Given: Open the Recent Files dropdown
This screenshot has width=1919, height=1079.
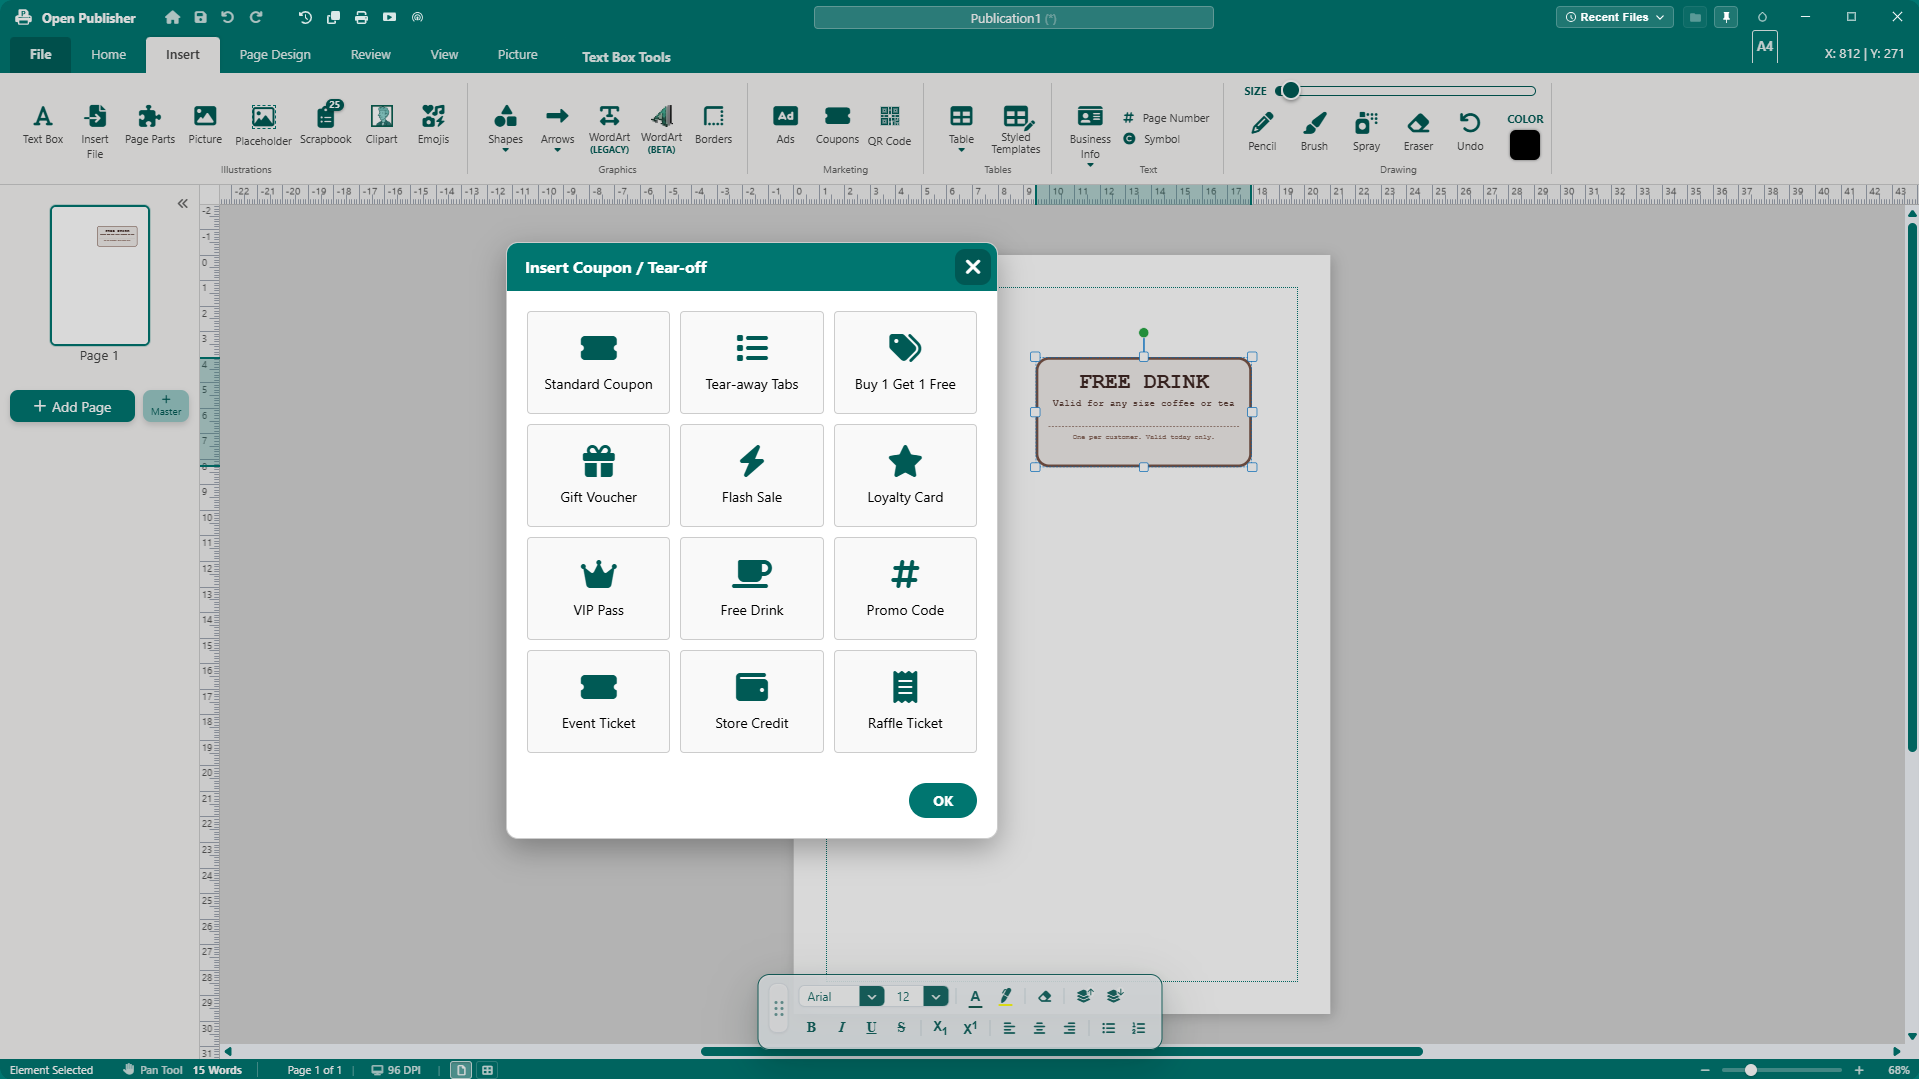Looking at the screenshot, I should click(x=1614, y=17).
